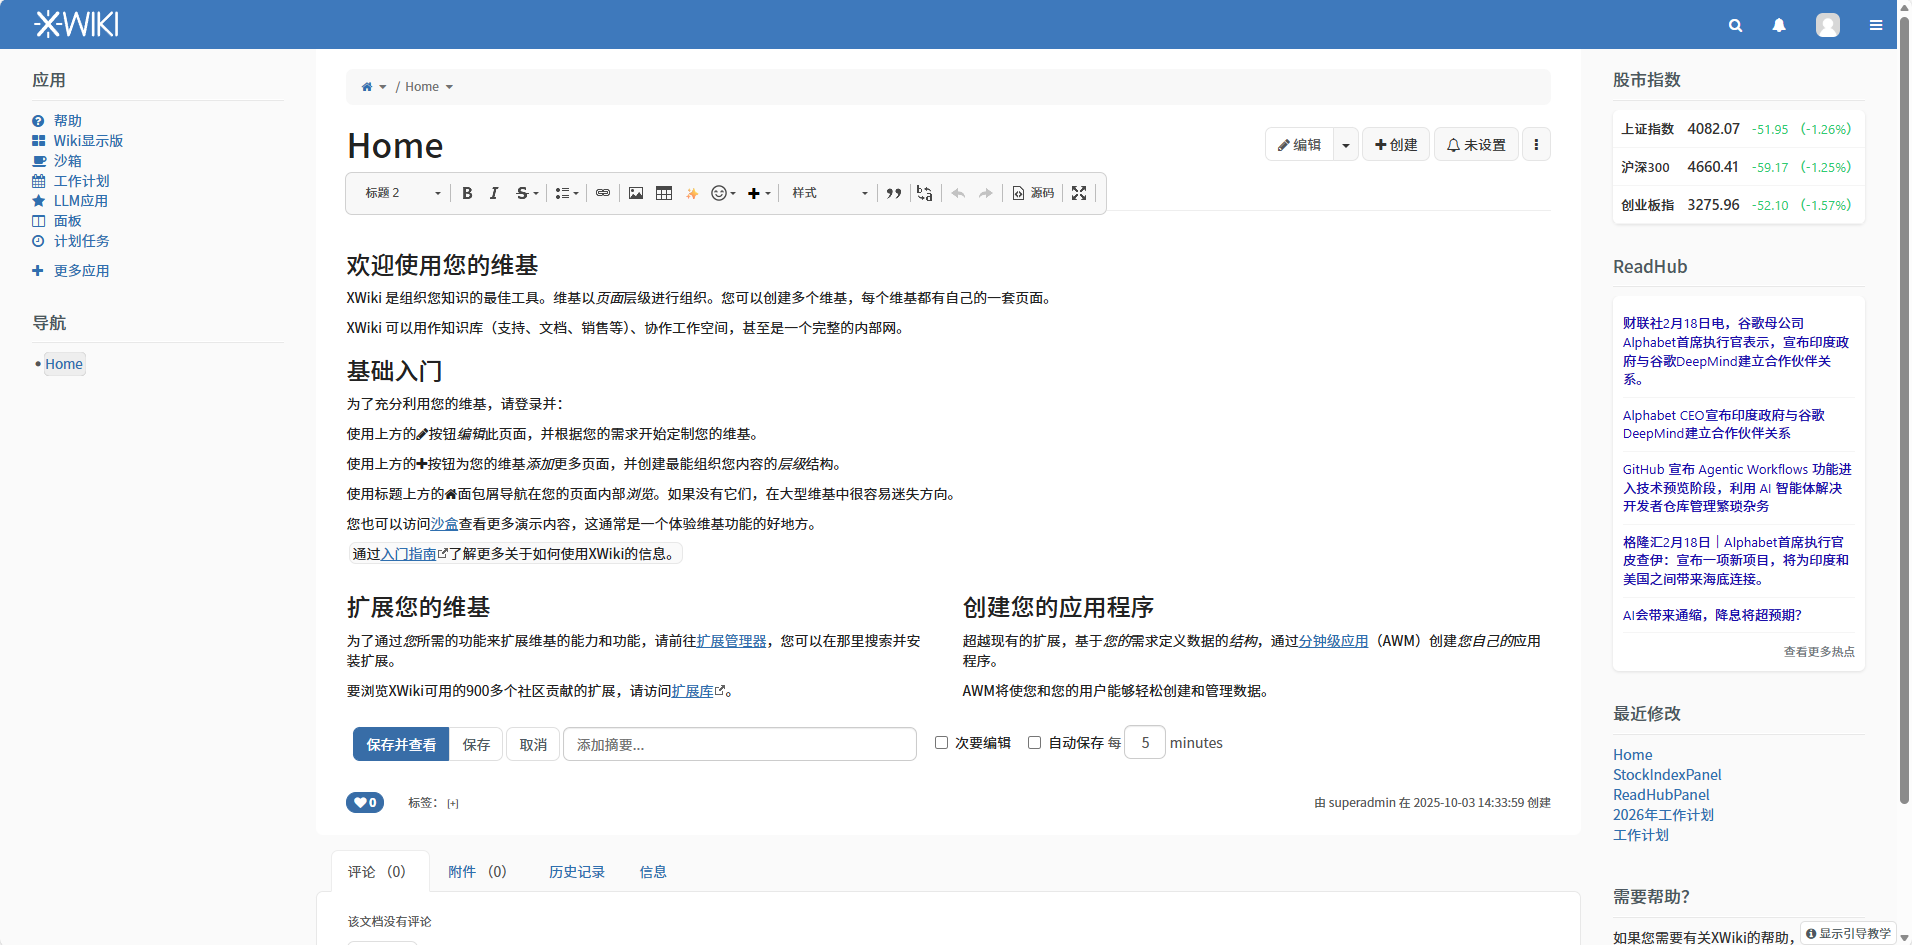Toggle bold formatting in the editor
This screenshot has height=945, width=1912.
coord(467,193)
